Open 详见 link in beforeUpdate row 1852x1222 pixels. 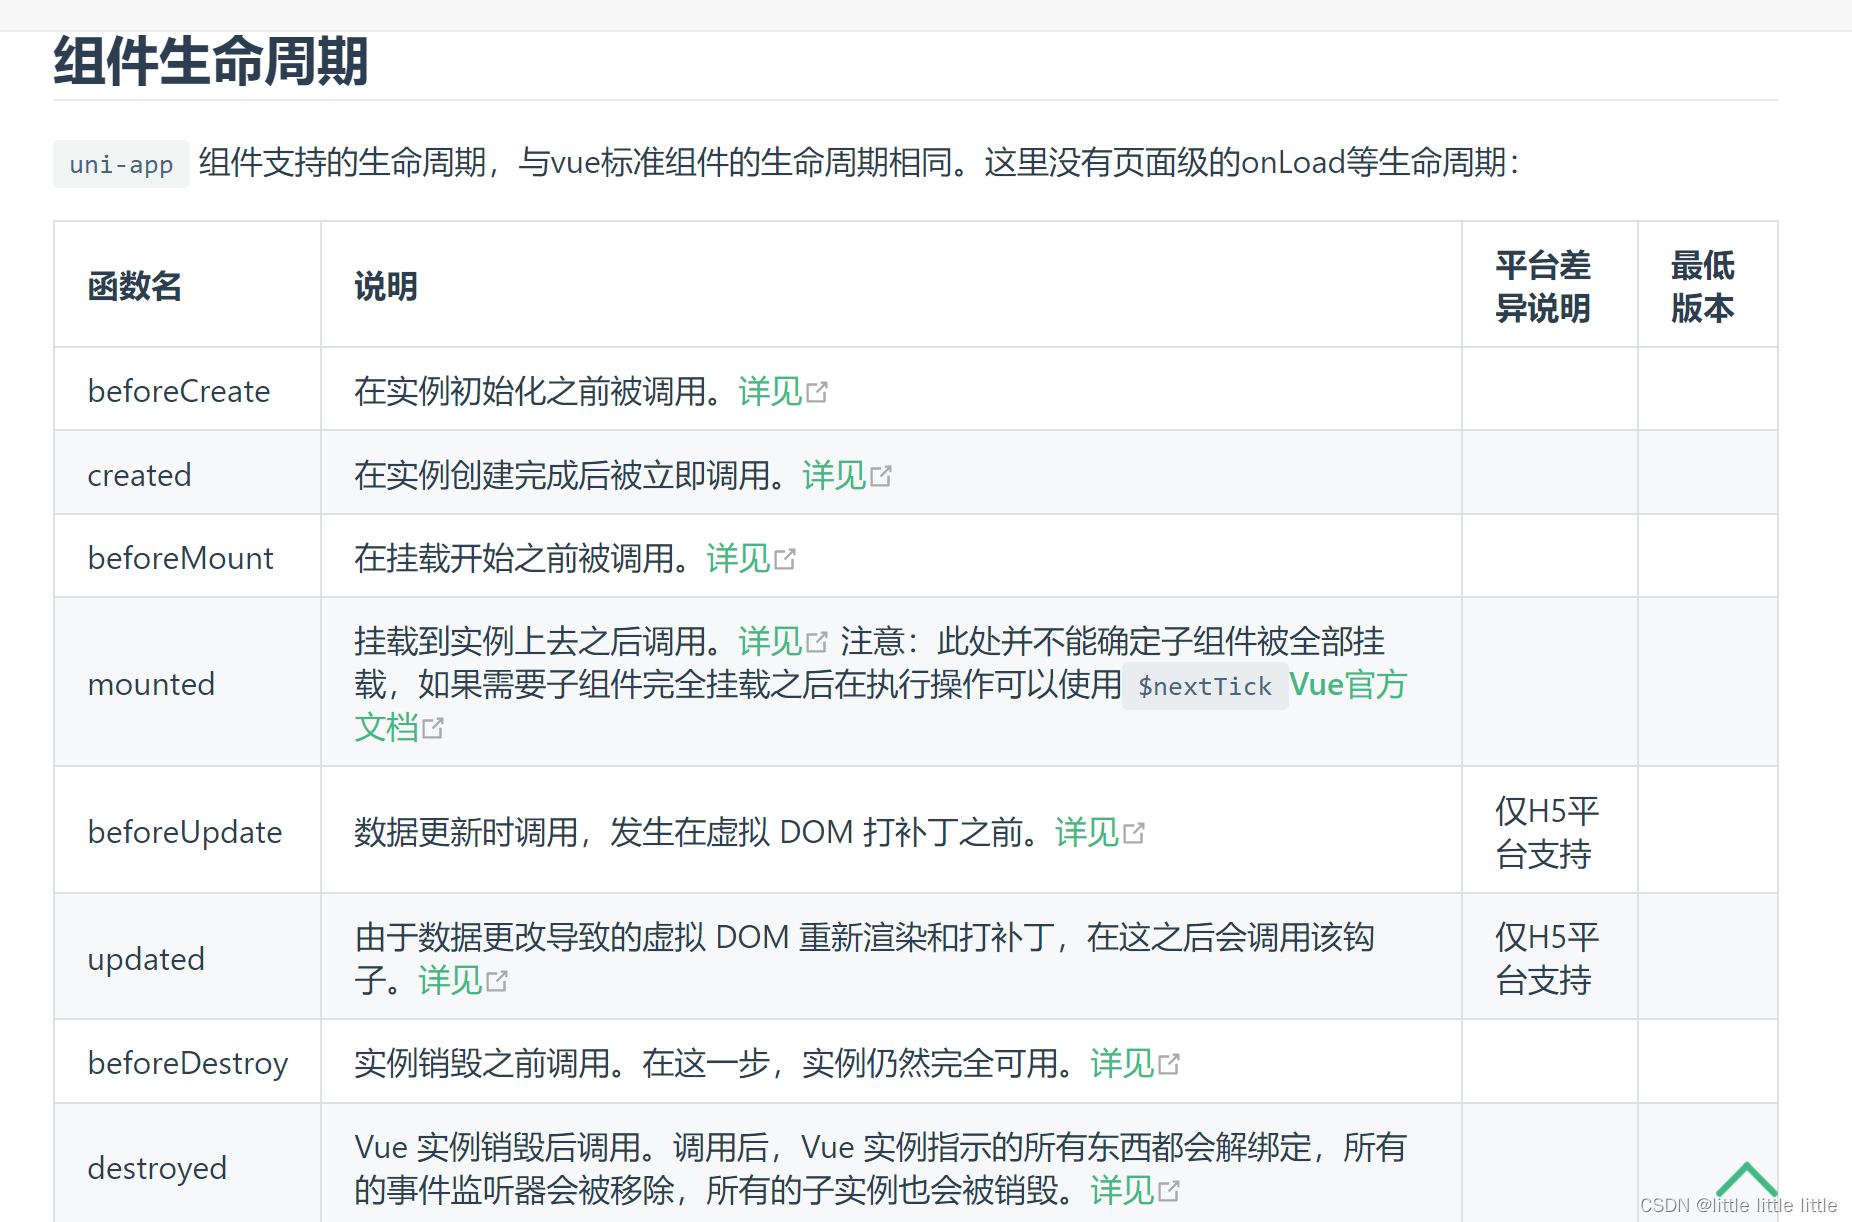[x=1087, y=832]
